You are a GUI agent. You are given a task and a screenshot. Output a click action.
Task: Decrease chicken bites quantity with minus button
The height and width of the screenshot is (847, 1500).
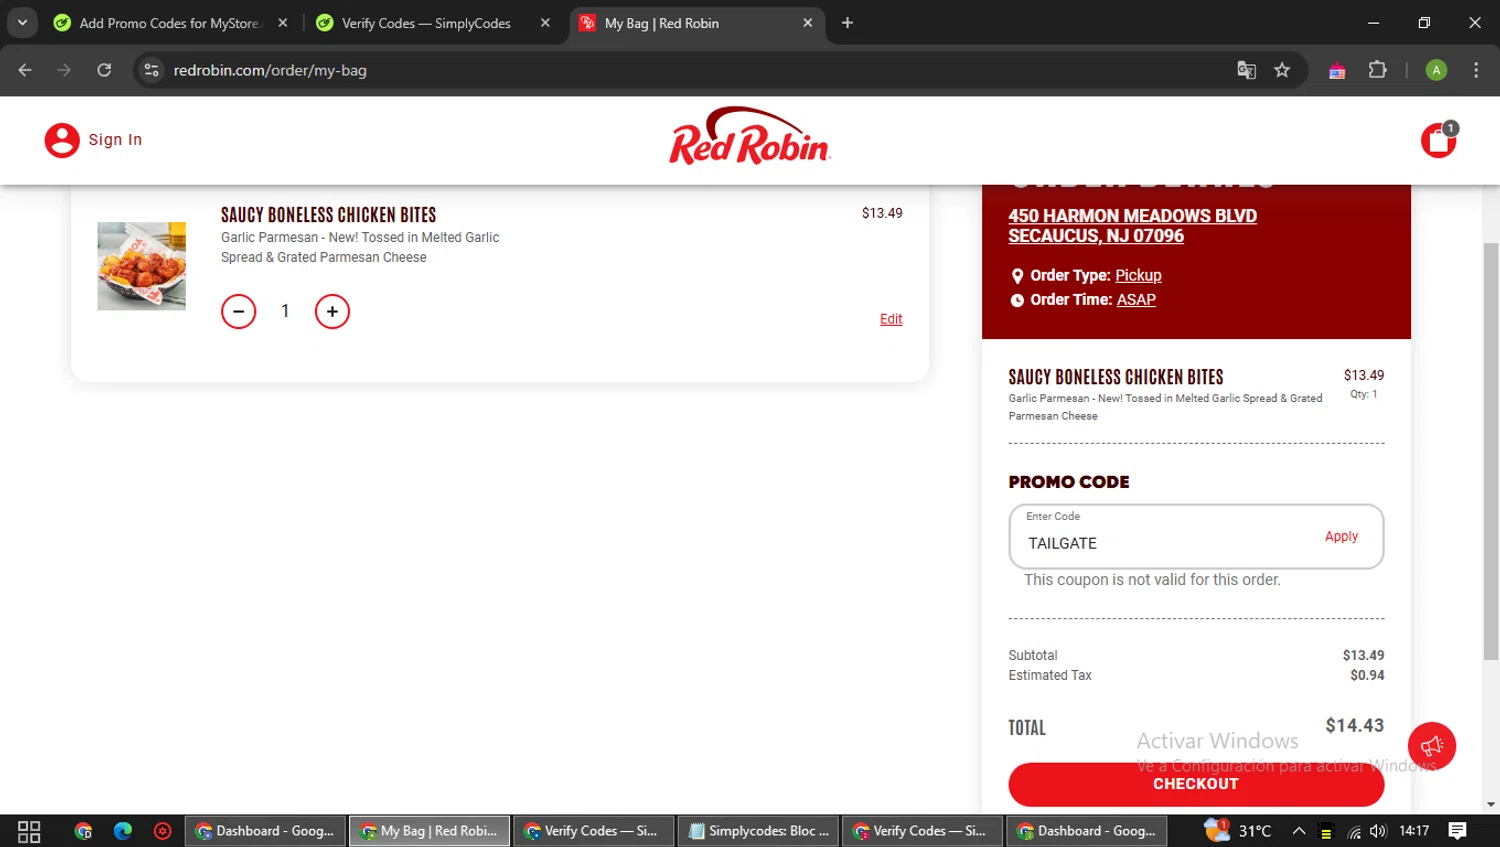[x=238, y=311]
